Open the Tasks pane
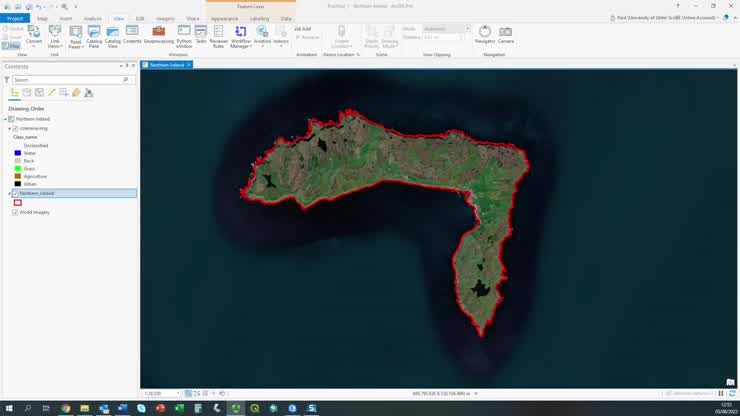The image size is (740, 416). (x=201, y=36)
